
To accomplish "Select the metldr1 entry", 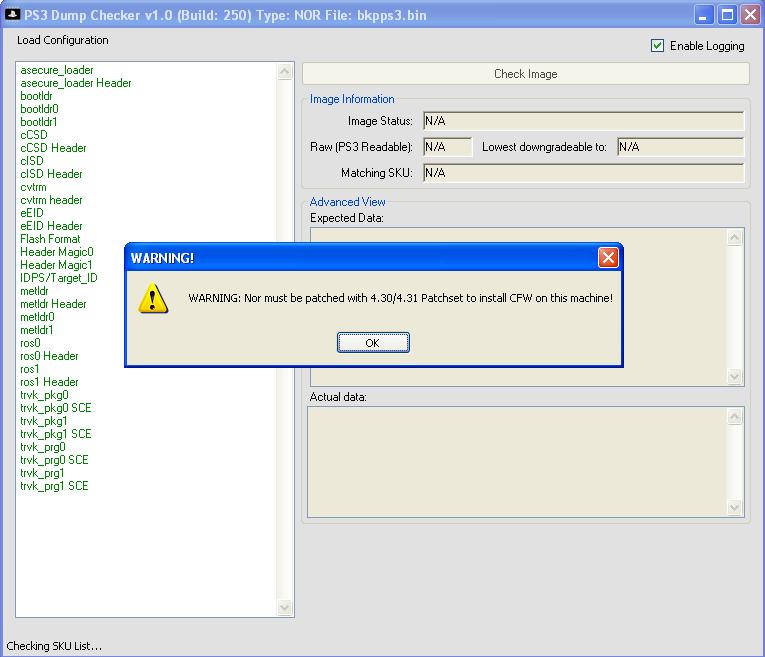I will click(x=37, y=330).
